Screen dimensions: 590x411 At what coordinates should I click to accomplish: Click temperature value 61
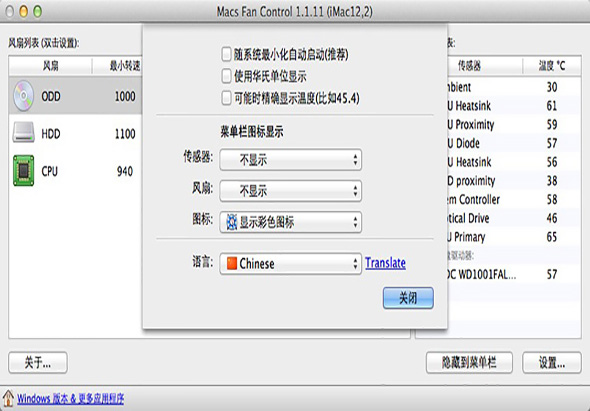(x=552, y=106)
